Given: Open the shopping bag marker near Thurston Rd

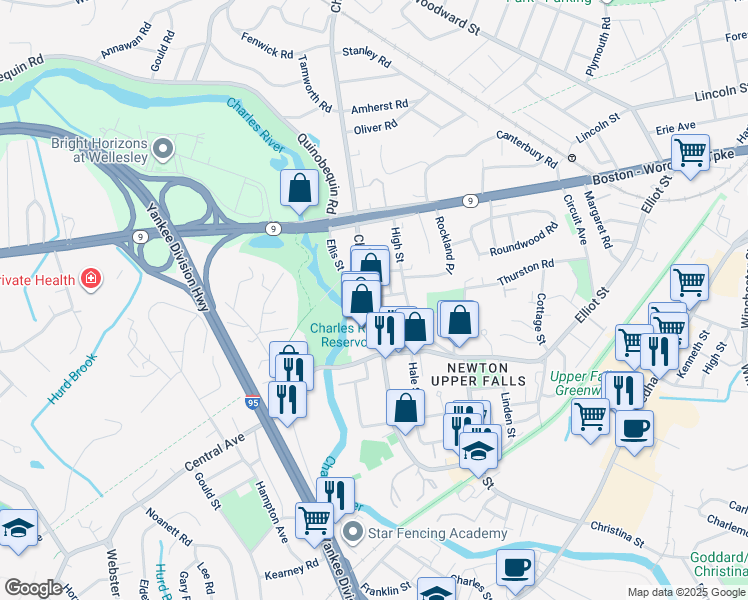Looking at the screenshot, I should coord(459,320).
